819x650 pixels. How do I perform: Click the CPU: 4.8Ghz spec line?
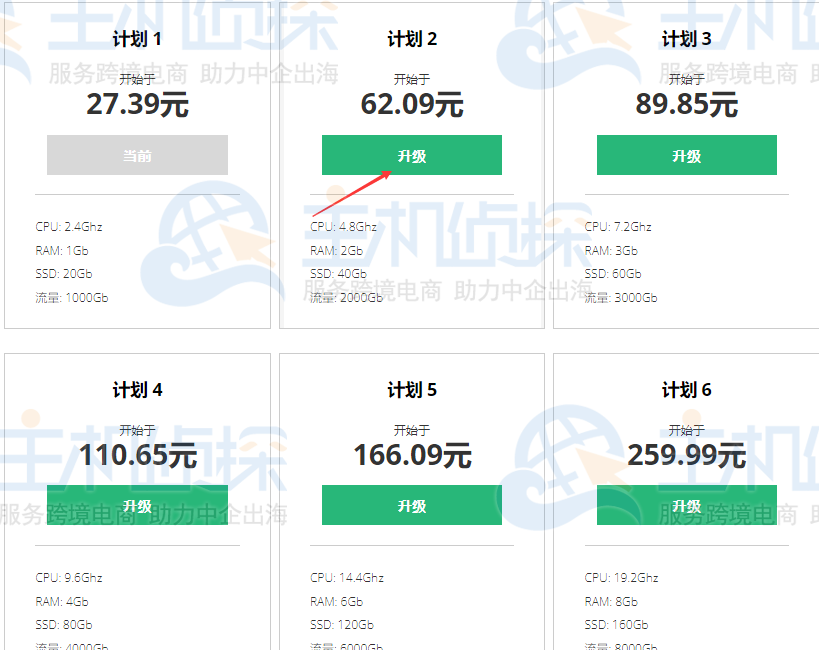345,226
